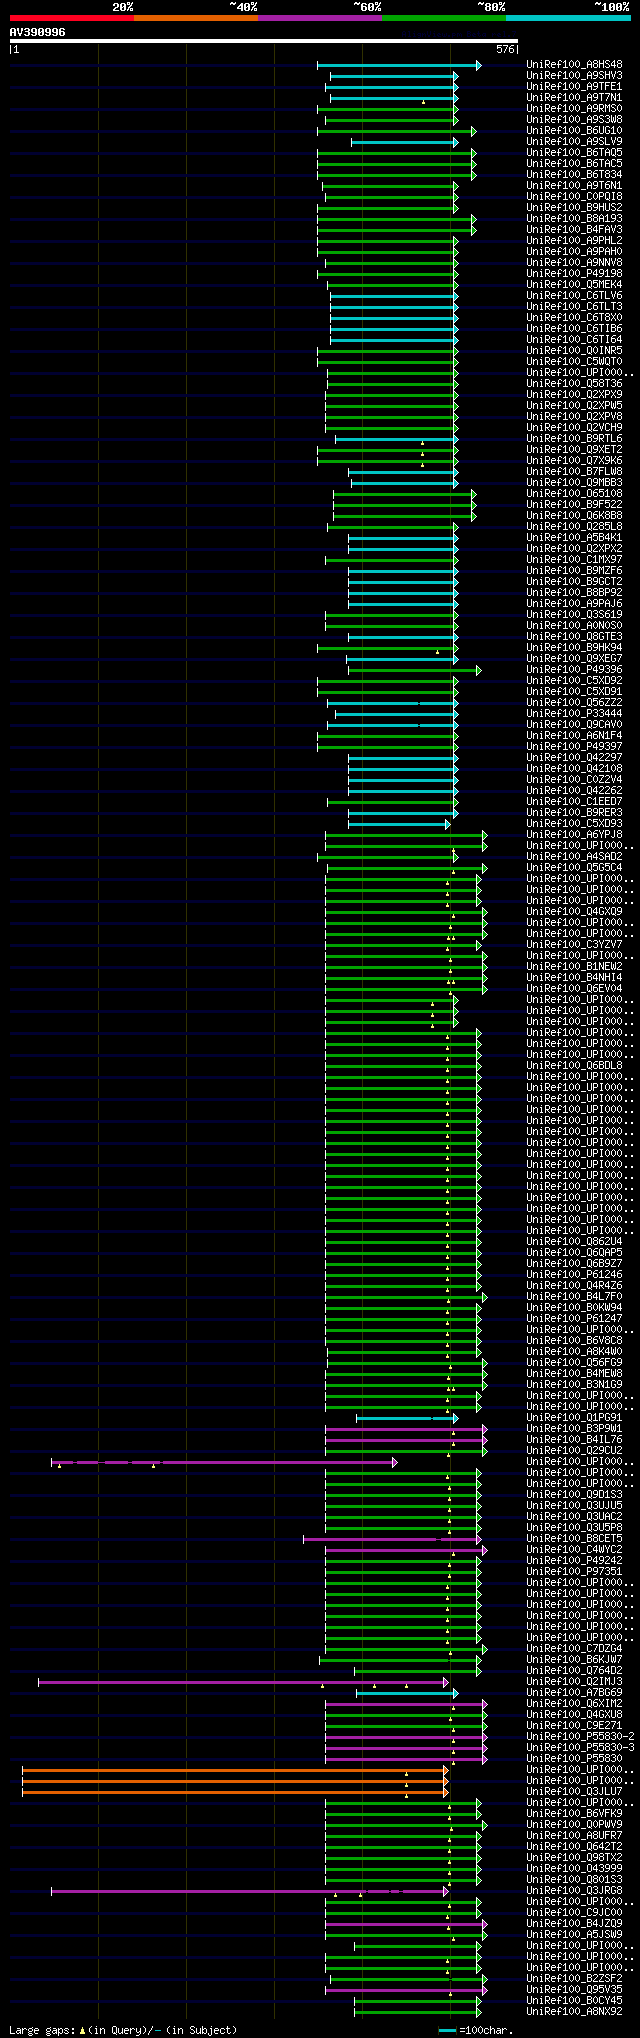Viewport: 640px width, 2038px height.
Task: Select the UniRef100_A9TFE1 label
Action: (x=575, y=87)
